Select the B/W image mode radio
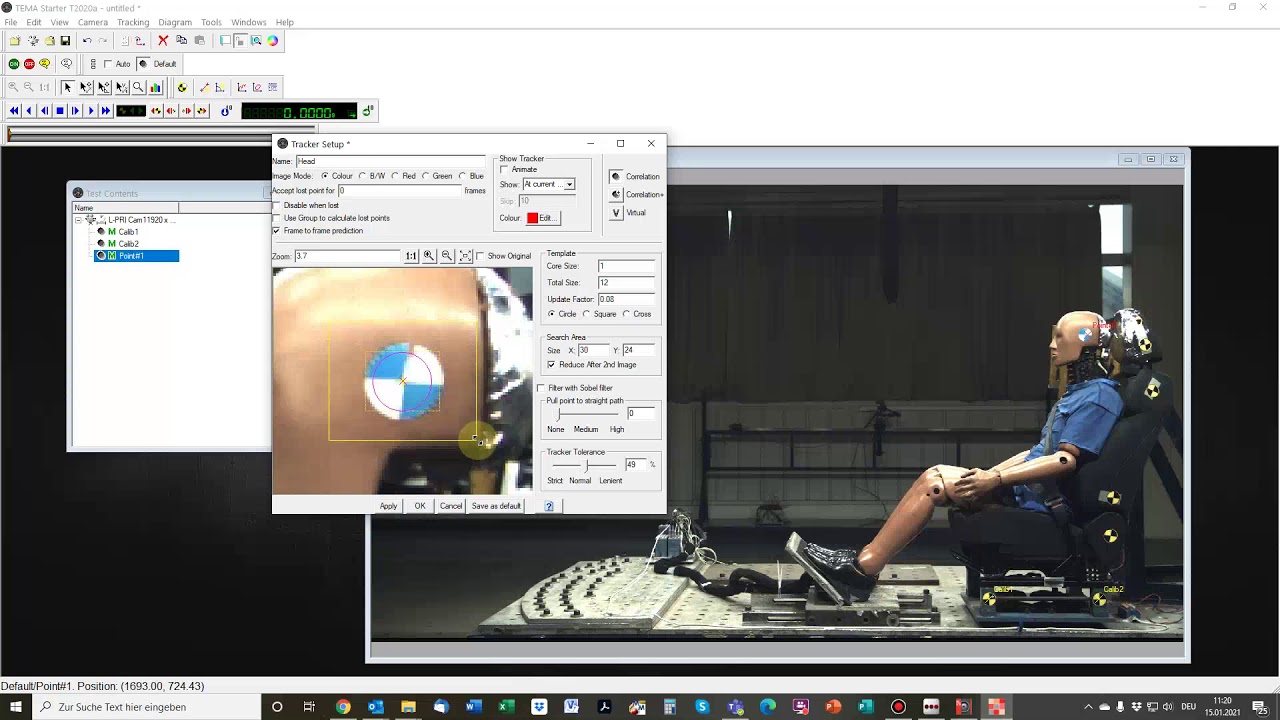Viewport: 1280px width, 720px height. (363, 176)
